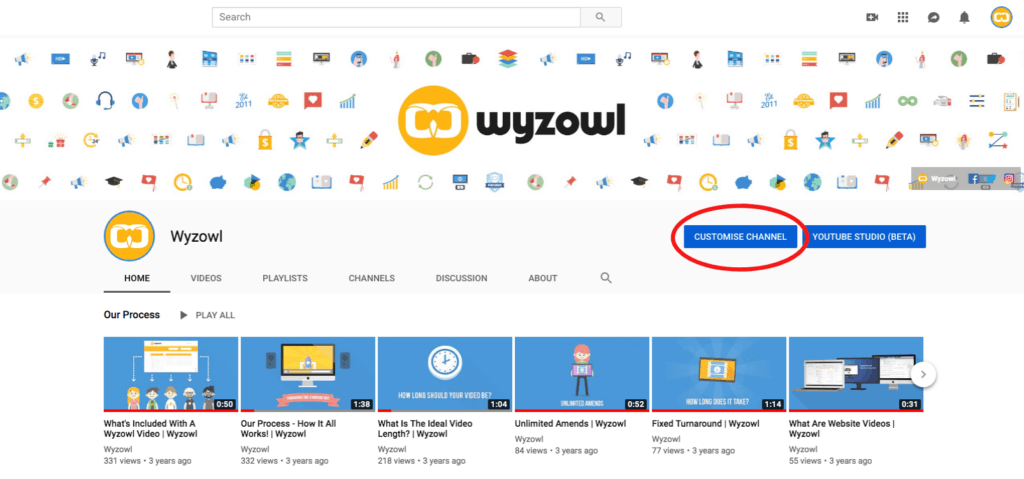Click title 'Unlimited Amends | Wyzowl'
This screenshot has width=1024, height=479.
570,423
